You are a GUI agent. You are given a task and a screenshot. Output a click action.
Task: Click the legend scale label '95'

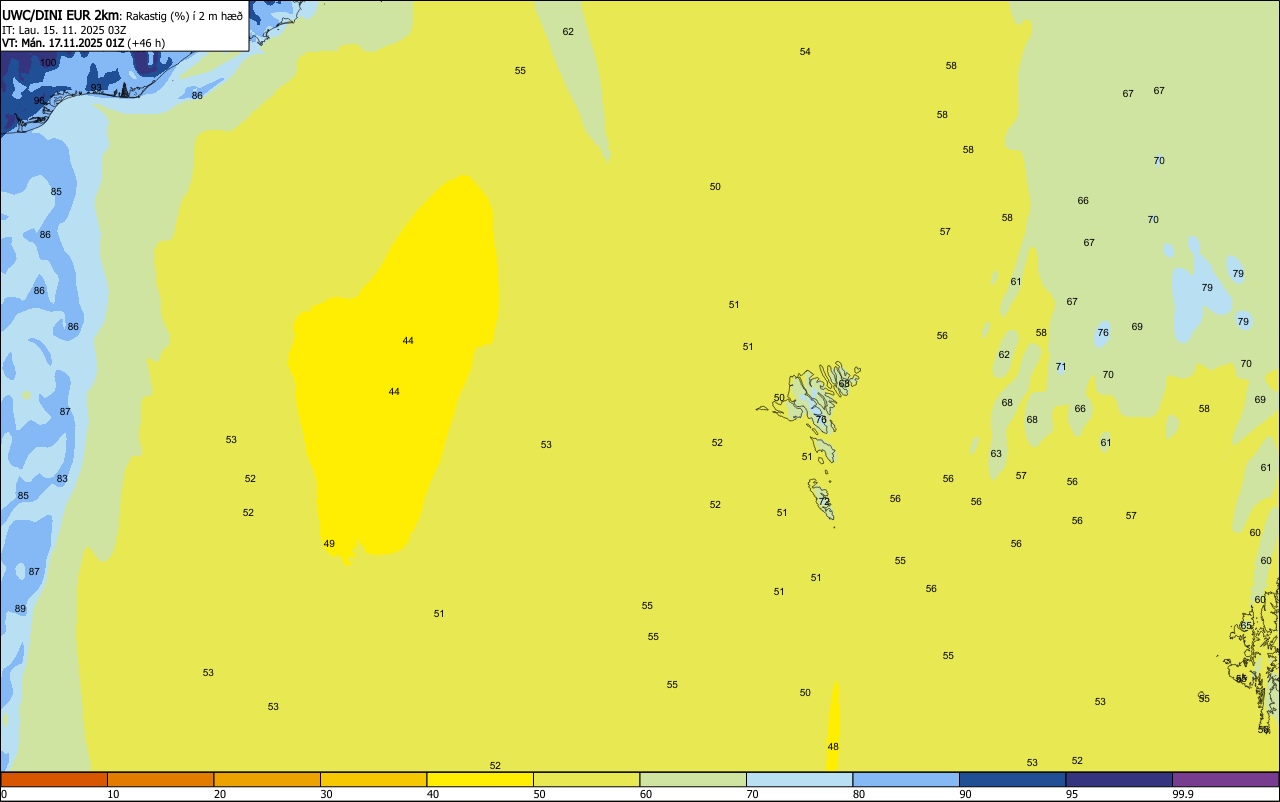[x=1071, y=794]
